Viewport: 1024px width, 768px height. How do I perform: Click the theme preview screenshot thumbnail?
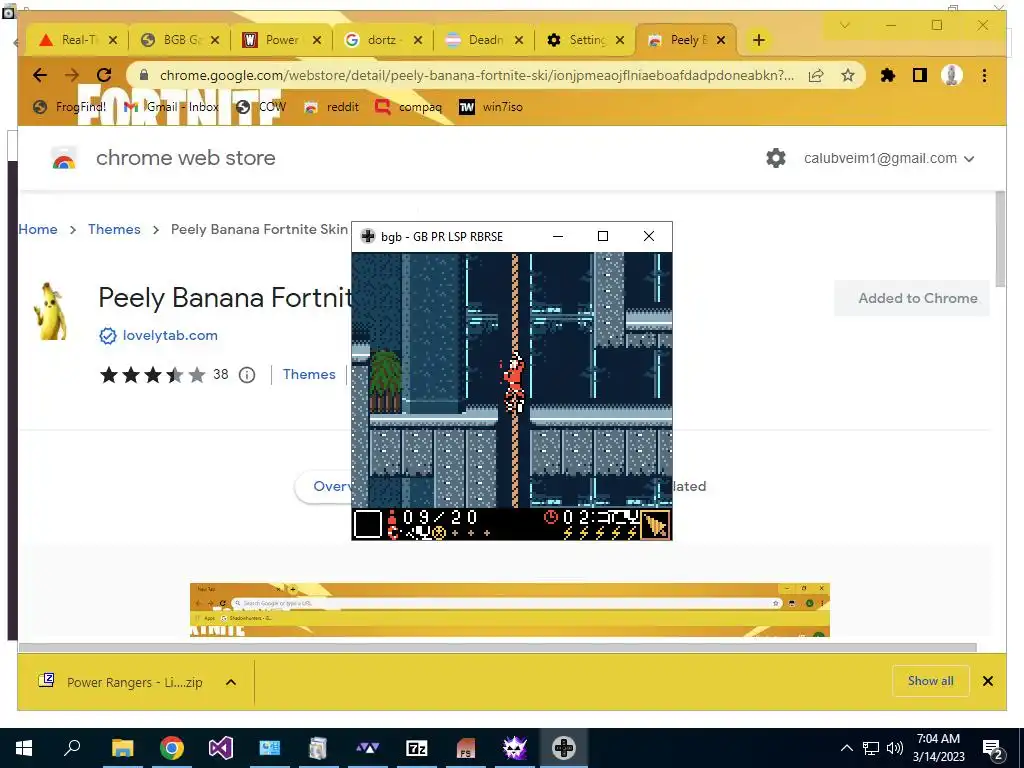(509, 610)
